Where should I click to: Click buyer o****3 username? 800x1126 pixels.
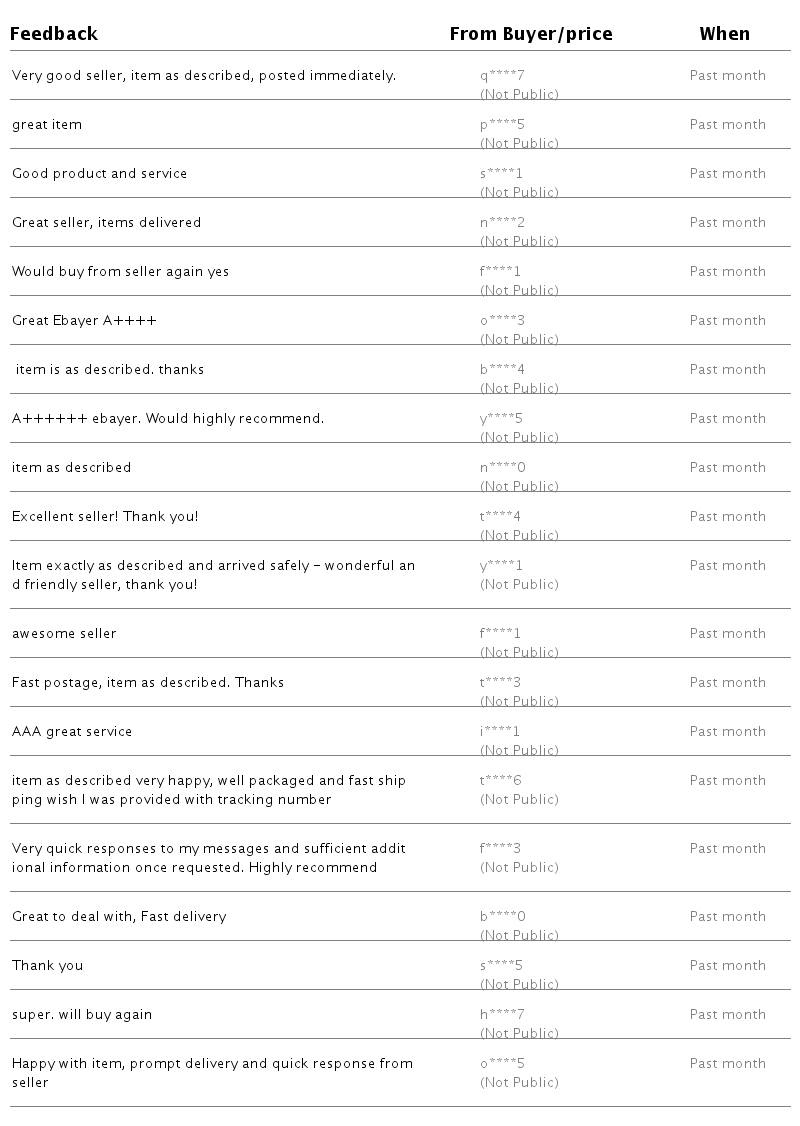coord(502,320)
